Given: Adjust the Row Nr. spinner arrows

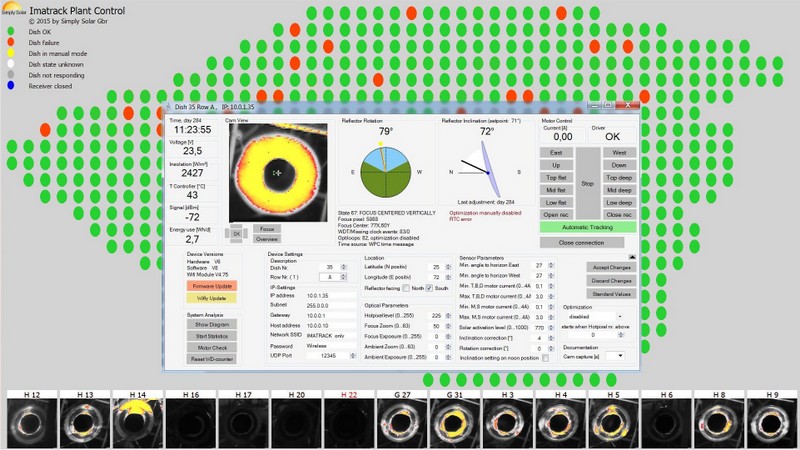Looking at the screenshot, I should (x=344, y=276).
